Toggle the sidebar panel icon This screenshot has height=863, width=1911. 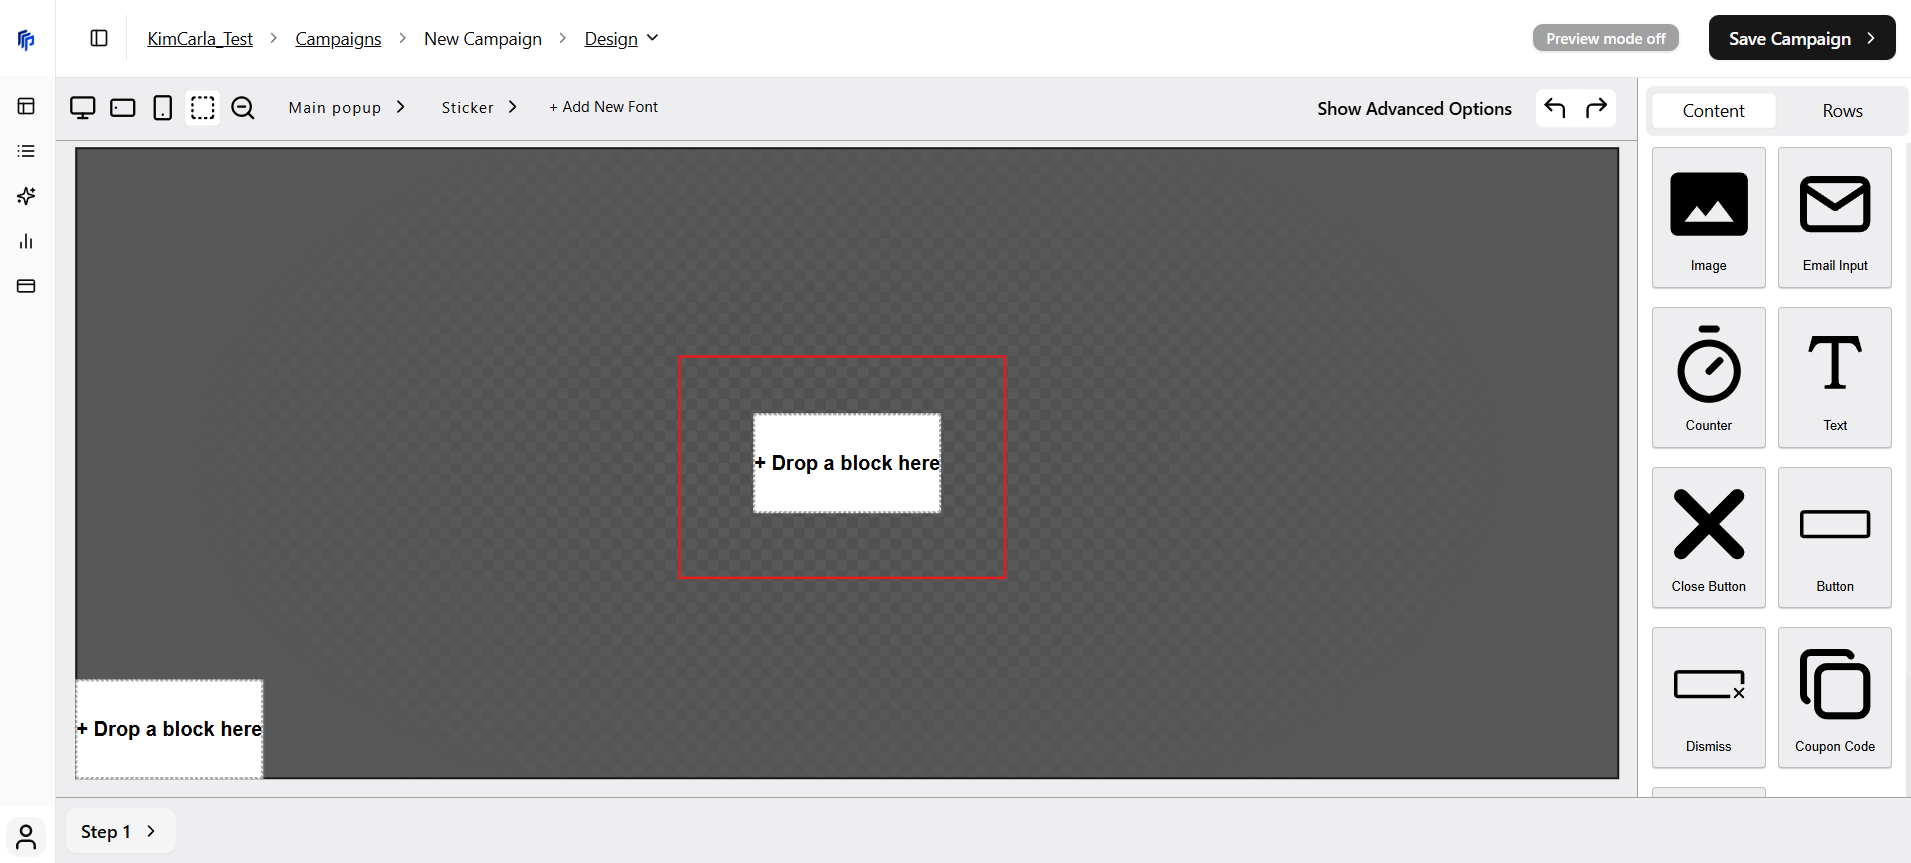click(x=99, y=38)
